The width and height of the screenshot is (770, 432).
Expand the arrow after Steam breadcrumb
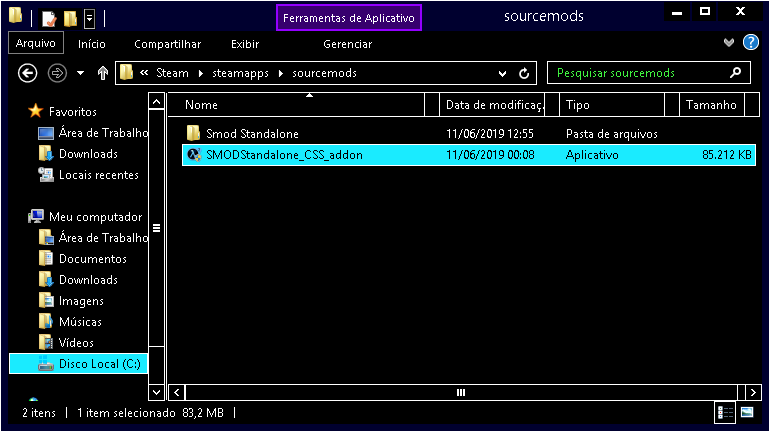coord(201,74)
